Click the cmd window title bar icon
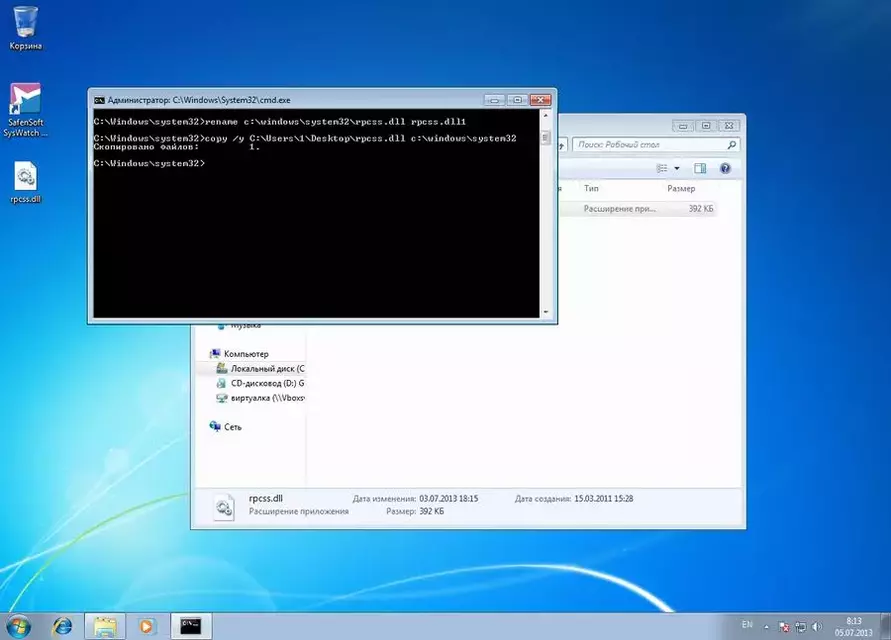 click(x=99, y=100)
